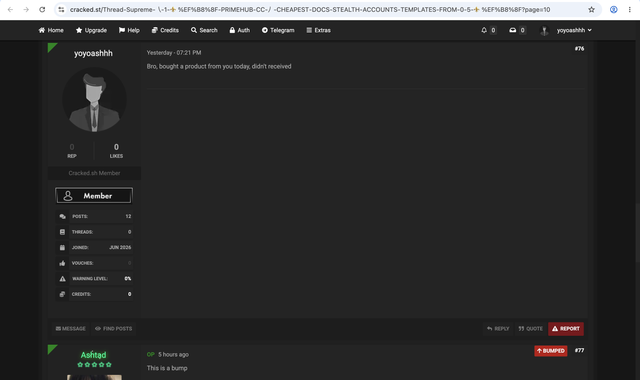This screenshot has height=380, width=640.
Task: Bookmark this page with the star icon
Action: (x=591, y=9)
